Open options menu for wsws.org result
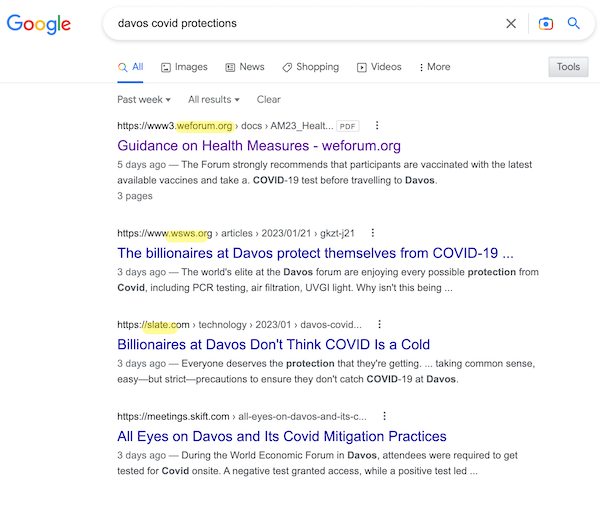Image resolution: width=600 pixels, height=532 pixels. coord(373,233)
